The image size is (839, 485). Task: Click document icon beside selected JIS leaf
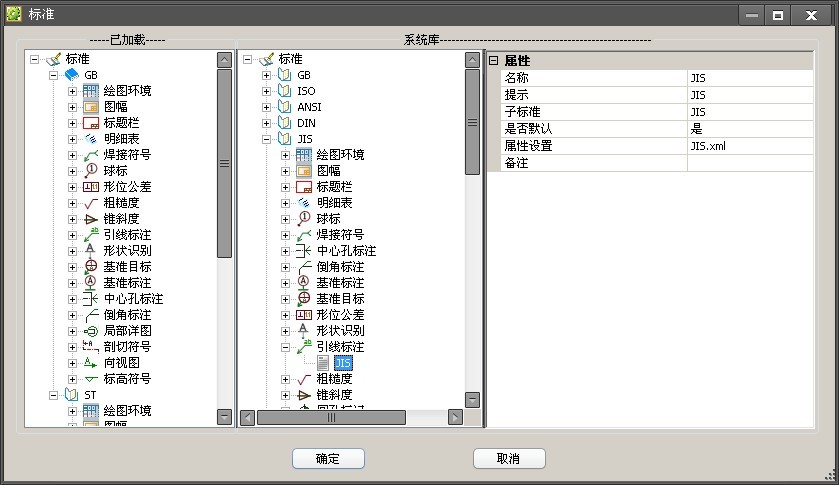[323, 363]
